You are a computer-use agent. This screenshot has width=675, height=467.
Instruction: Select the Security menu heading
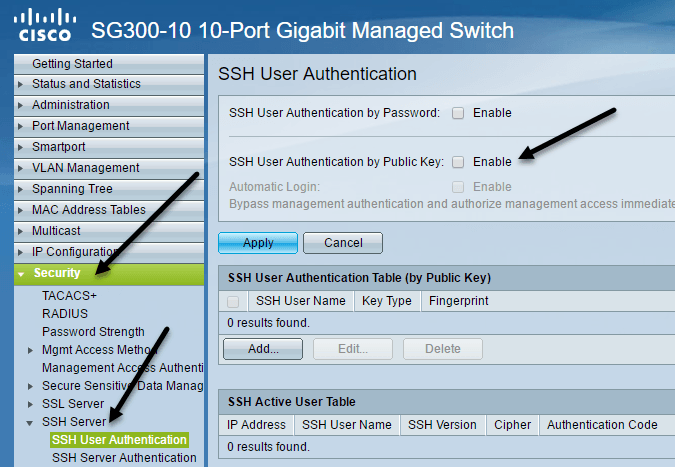(109, 274)
